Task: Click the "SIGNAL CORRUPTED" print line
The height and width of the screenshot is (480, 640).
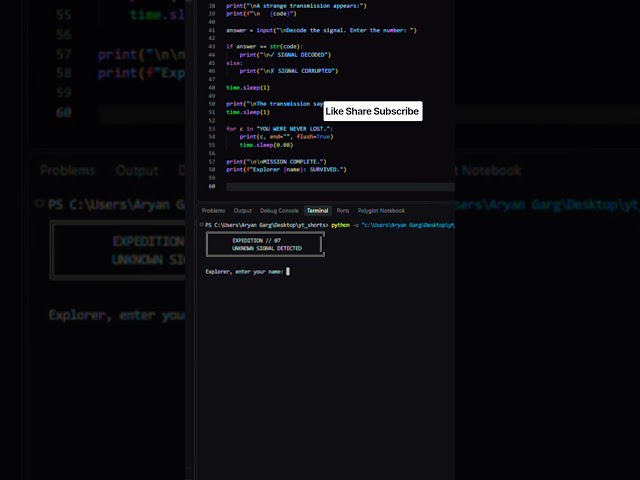Action: tap(289, 71)
